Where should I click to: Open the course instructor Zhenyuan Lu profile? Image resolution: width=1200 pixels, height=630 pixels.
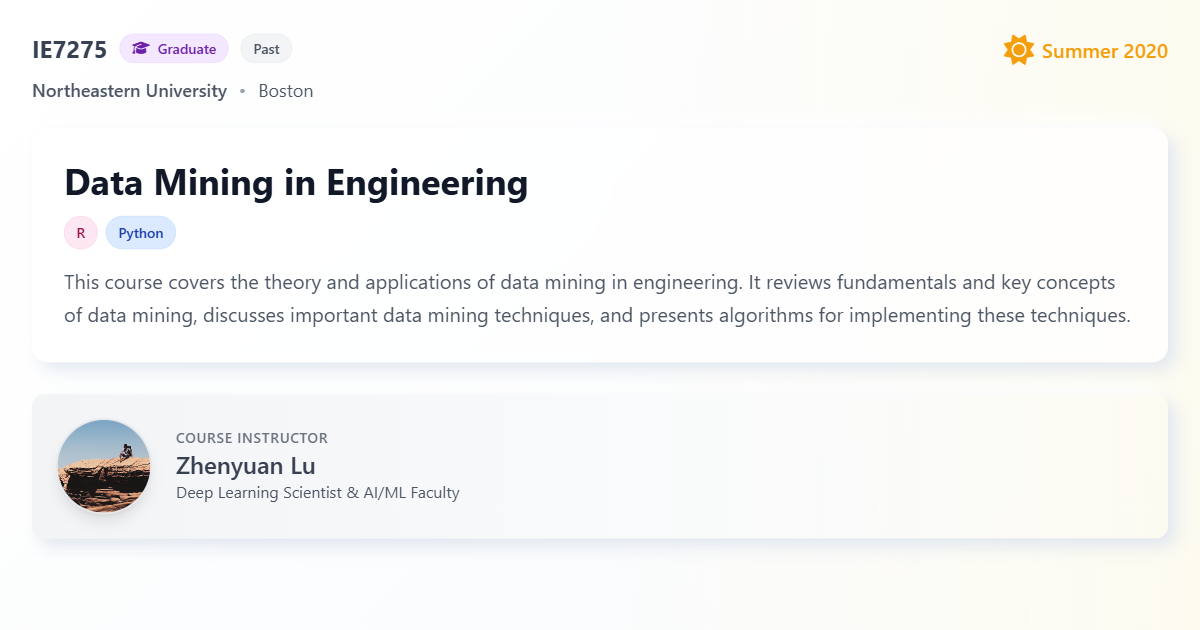[245, 466]
